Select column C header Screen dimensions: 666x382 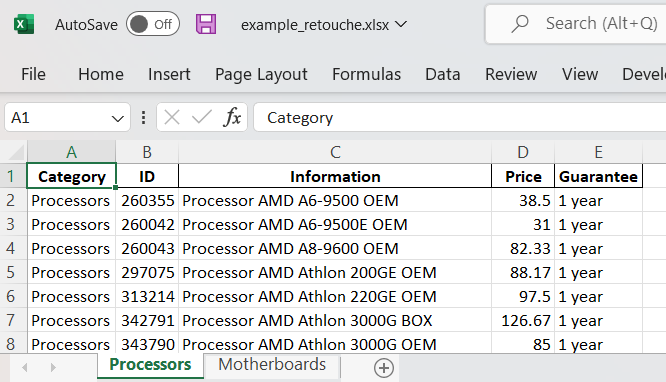[x=335, y=152]
